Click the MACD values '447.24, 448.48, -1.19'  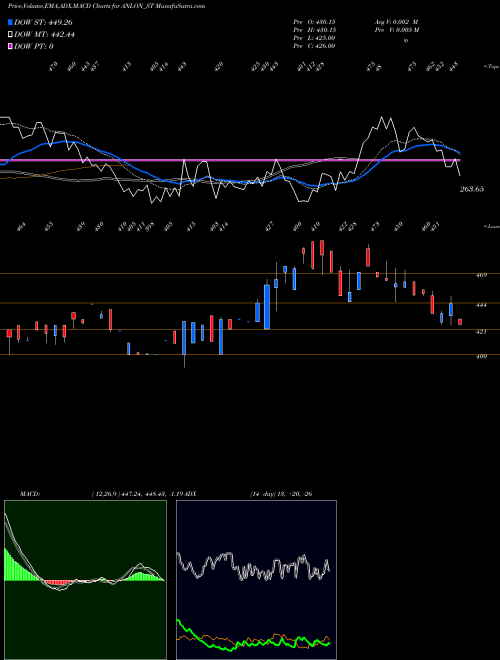[x=154, y=494]
